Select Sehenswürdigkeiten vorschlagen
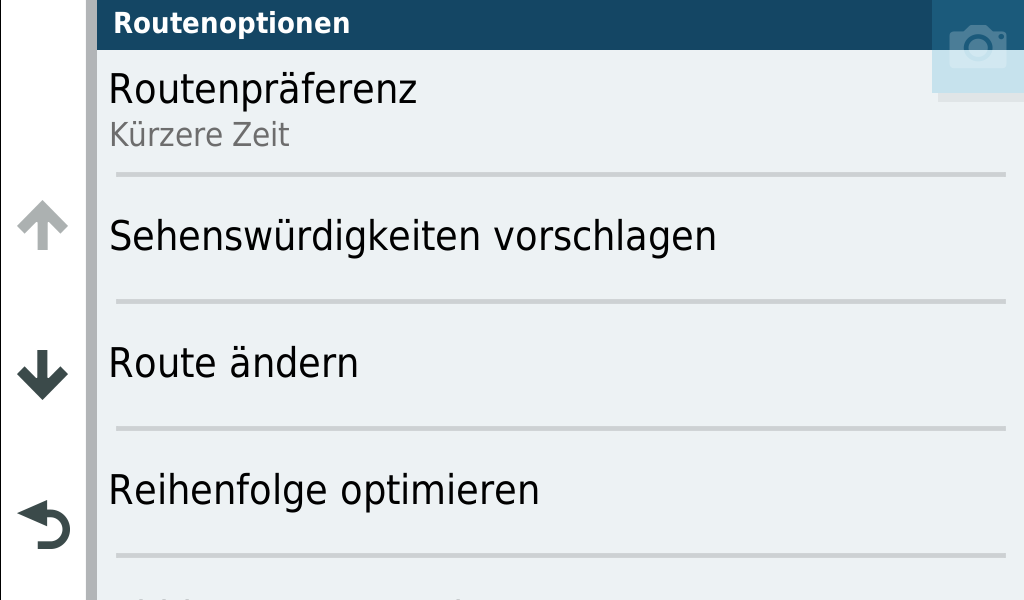This screenshot has height=600, width=1024. click(x=412, y=237)
